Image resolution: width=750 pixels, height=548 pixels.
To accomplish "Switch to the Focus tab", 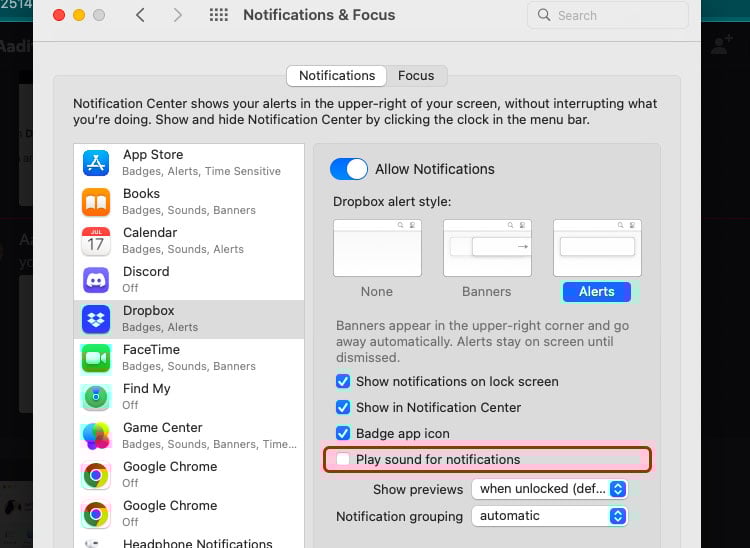I will click(416, 76).
